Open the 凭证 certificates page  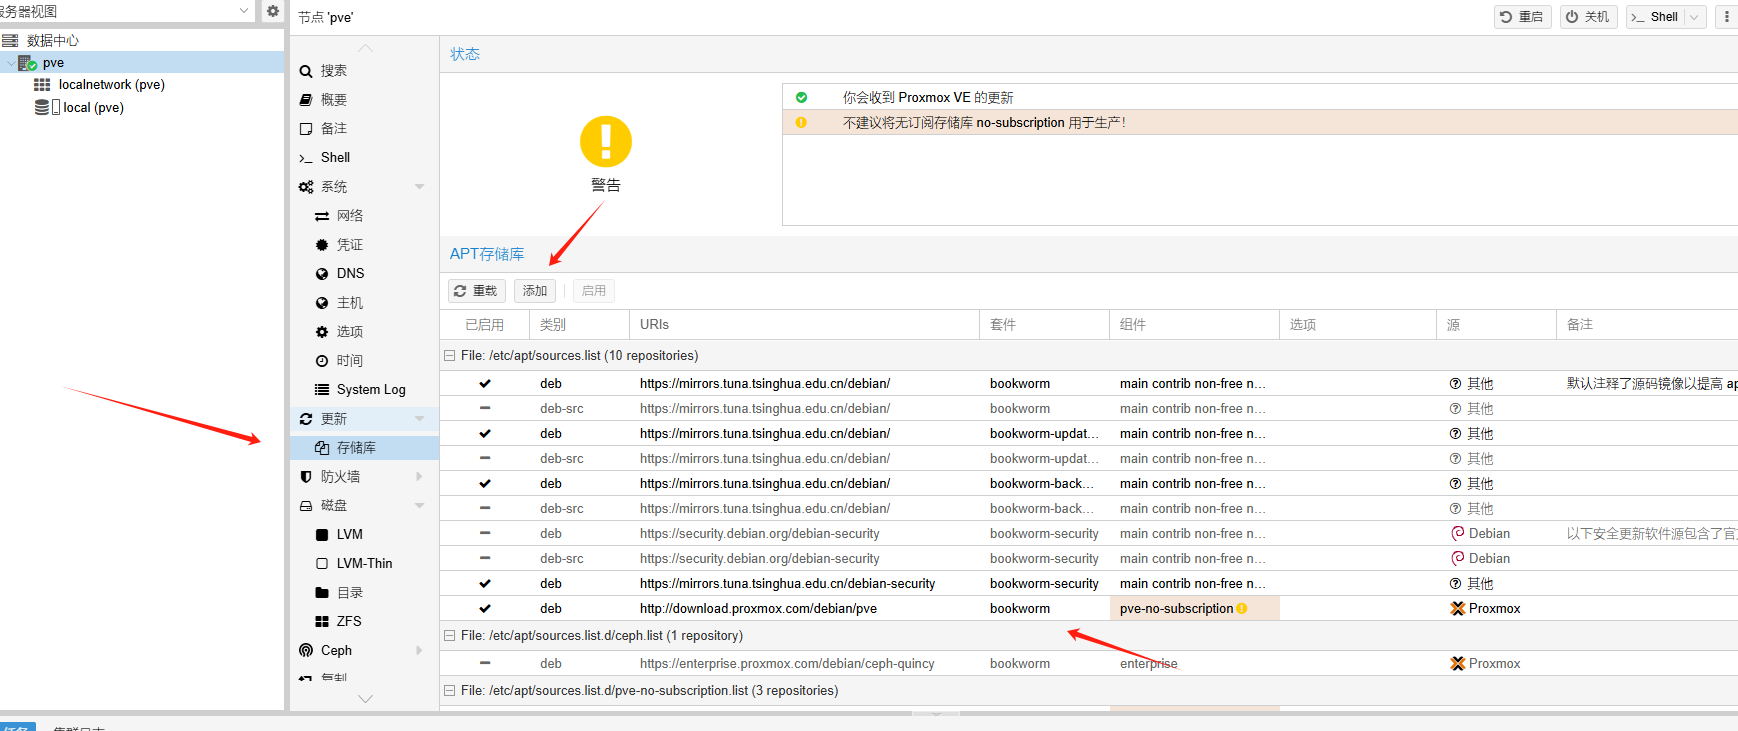[349, 245]
